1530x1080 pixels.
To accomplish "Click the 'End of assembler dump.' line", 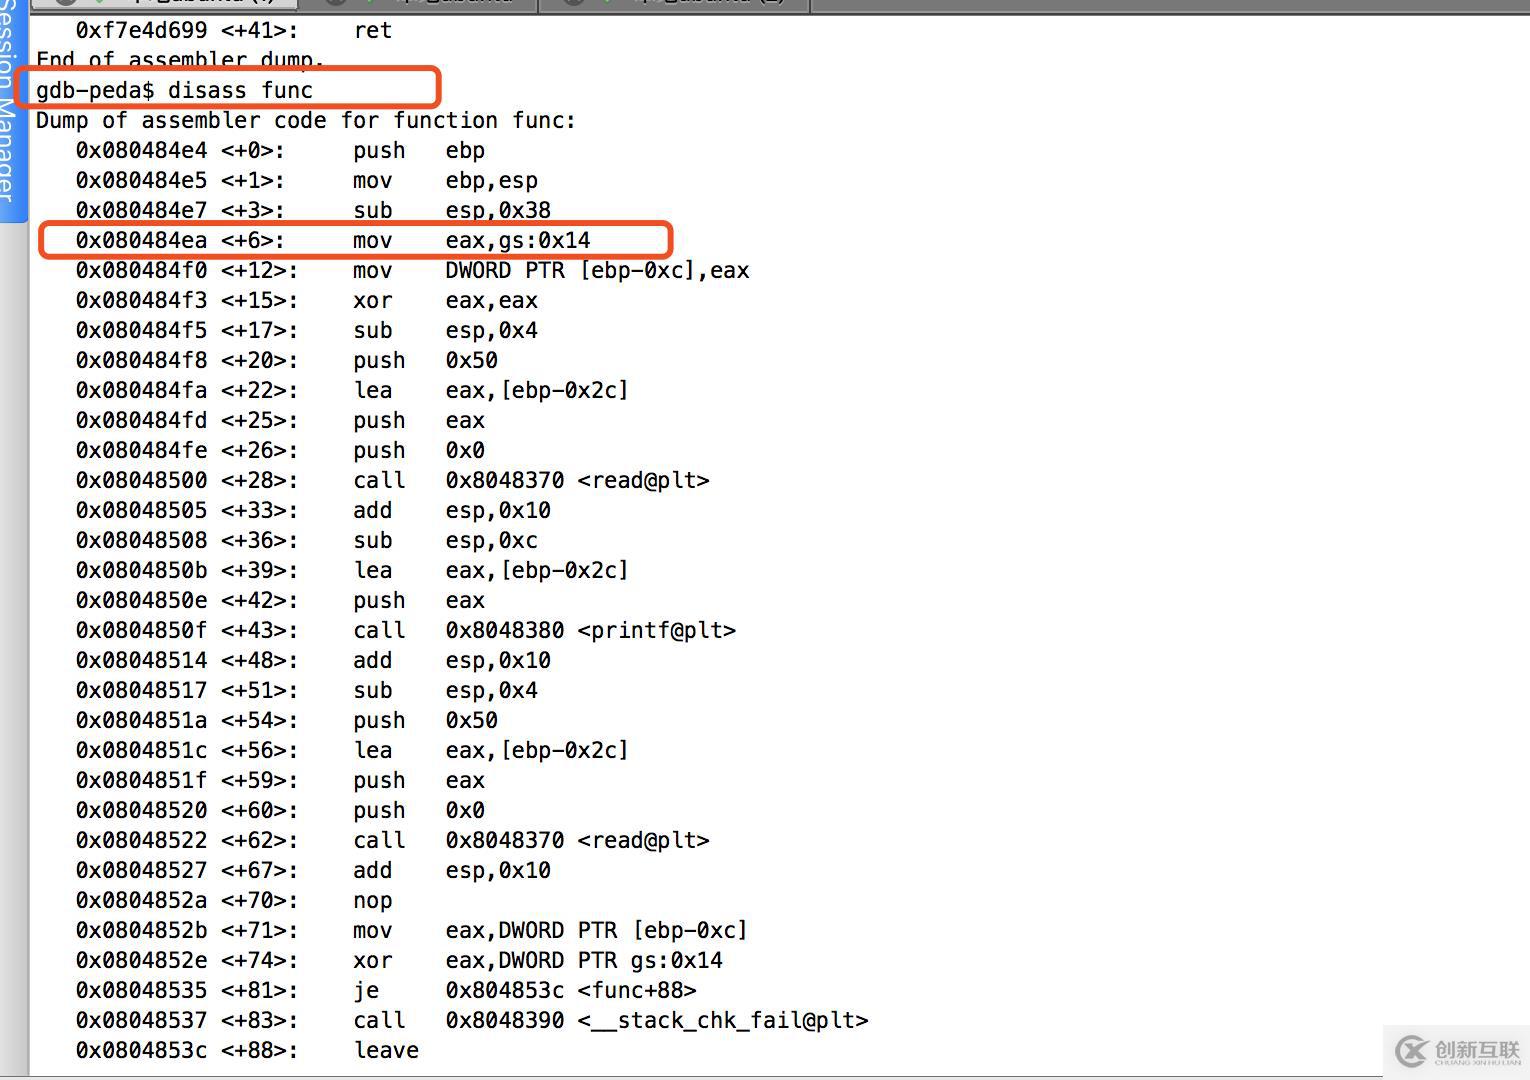I will [180, 60].
